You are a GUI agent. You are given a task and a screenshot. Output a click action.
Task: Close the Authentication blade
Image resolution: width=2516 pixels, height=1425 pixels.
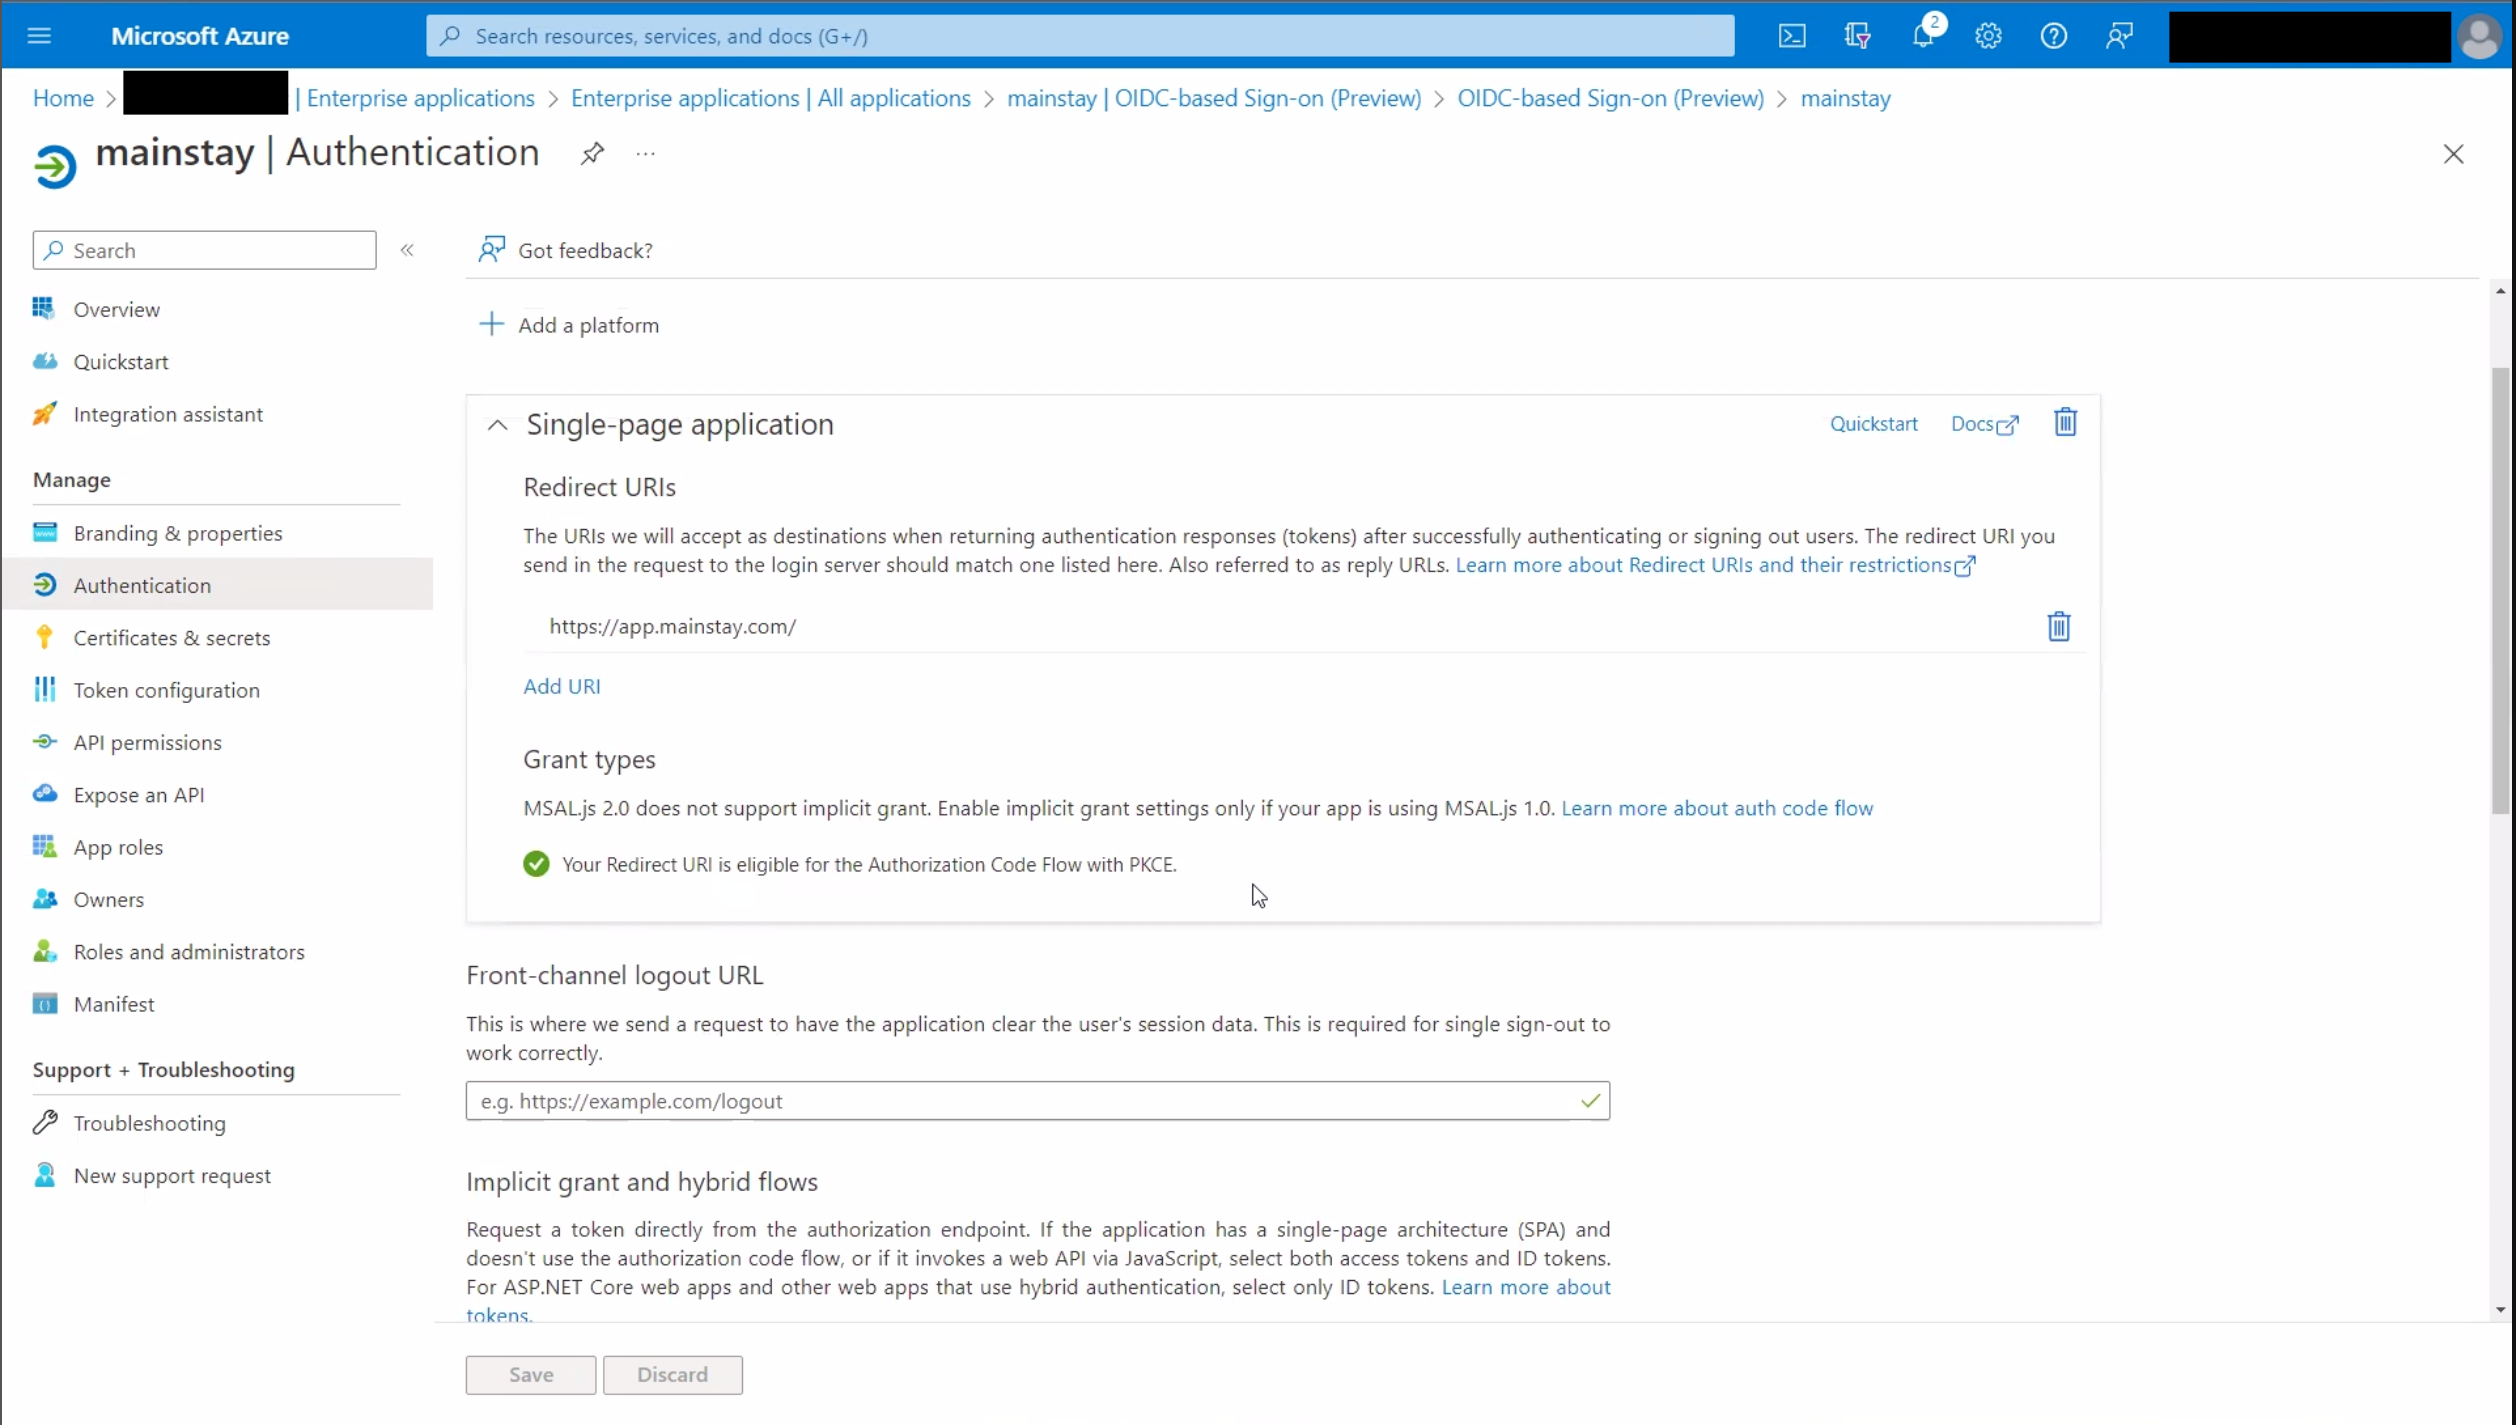pyautogui.click(x=2452, y=154)
